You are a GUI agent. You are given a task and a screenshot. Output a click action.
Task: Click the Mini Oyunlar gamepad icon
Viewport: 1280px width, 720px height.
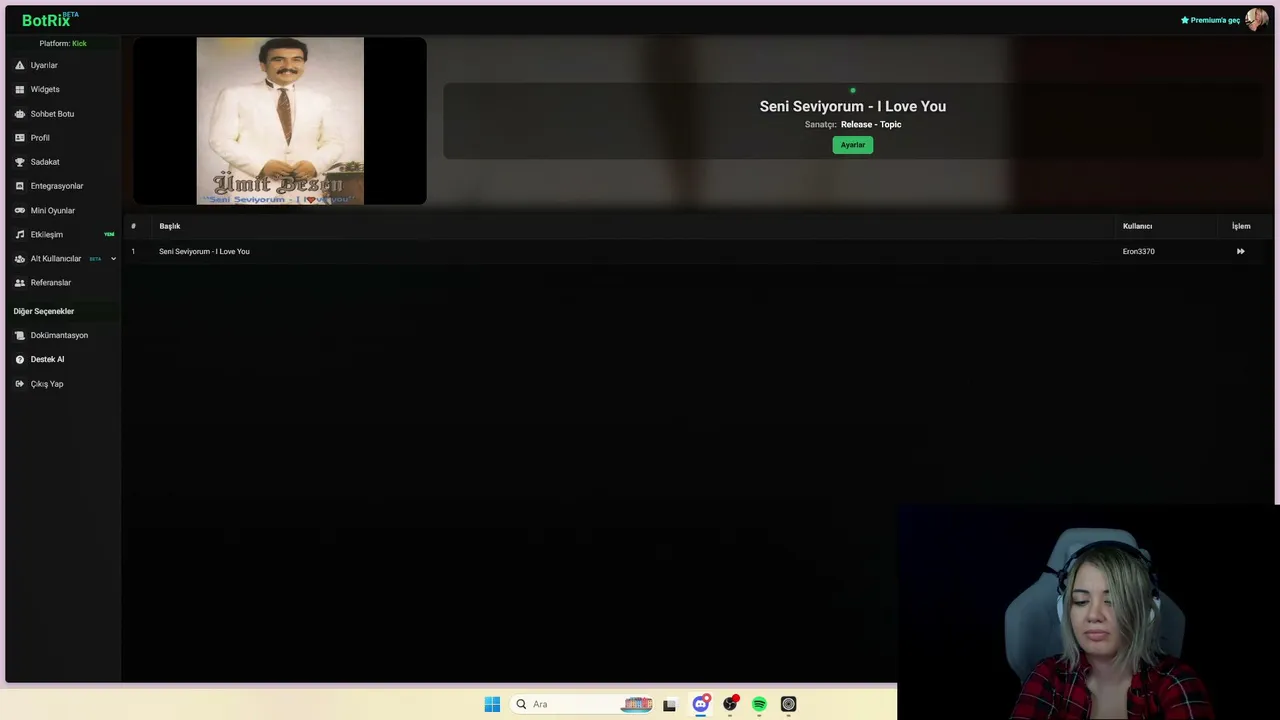click(x=19, y=211)
